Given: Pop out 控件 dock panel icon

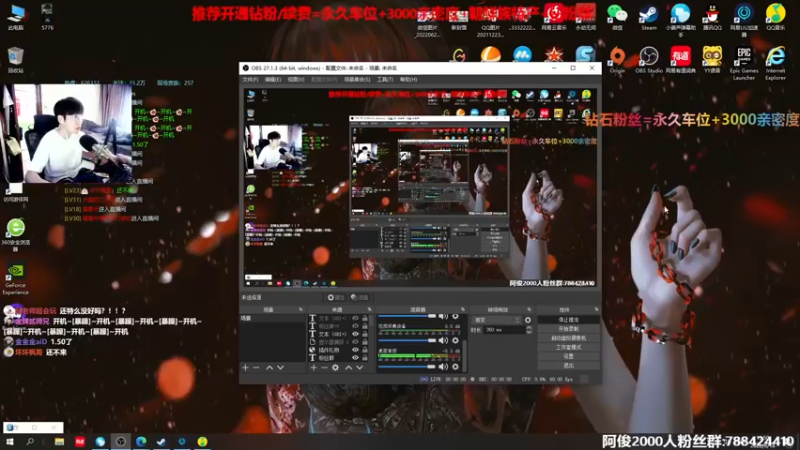Looking at the screenshot, I should click(x=596, y=310).
